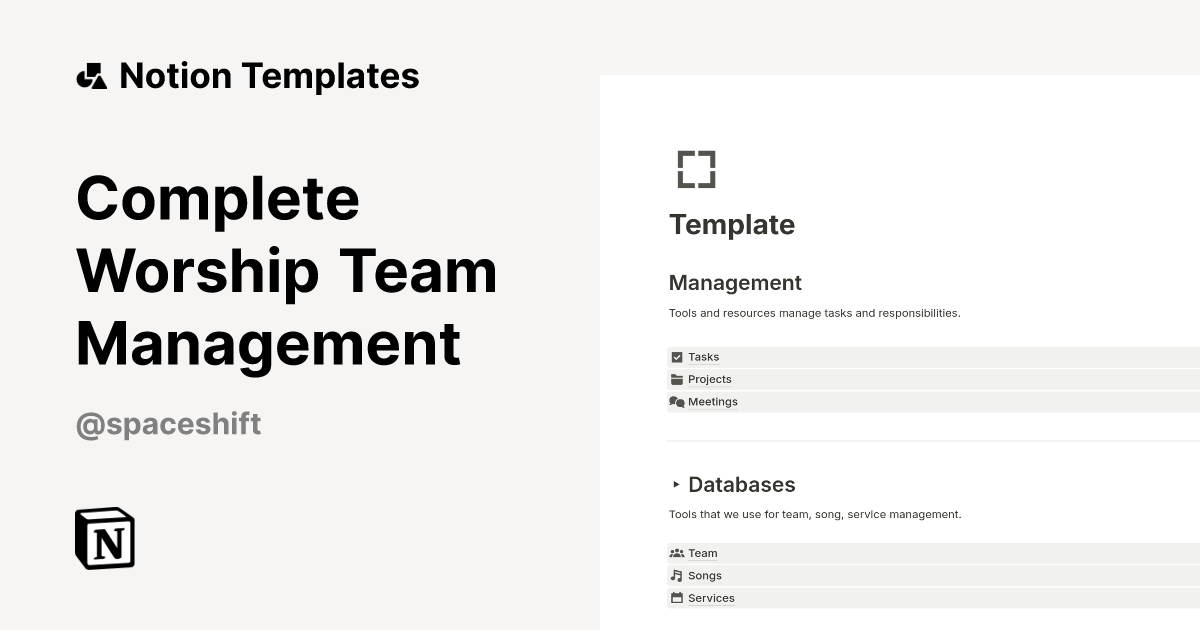
Task: Click the Notion cube logo
Action: [105, 538]
